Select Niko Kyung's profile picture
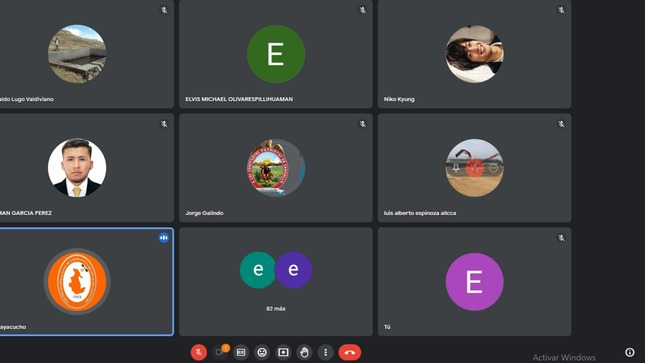The image size is (645, 363). coord(474,54)
